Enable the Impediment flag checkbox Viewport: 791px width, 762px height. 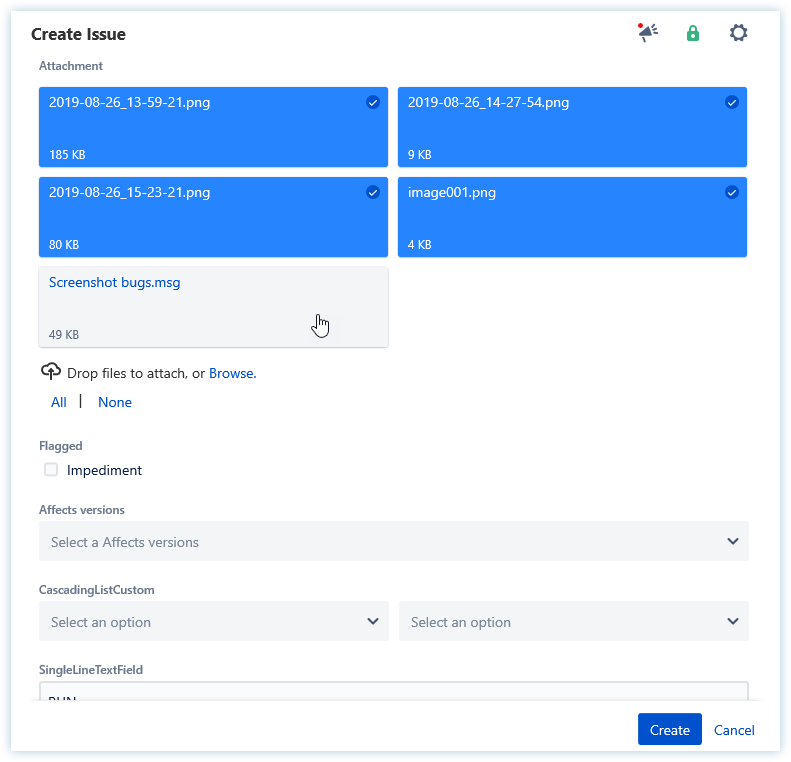[x=51, y=470]
